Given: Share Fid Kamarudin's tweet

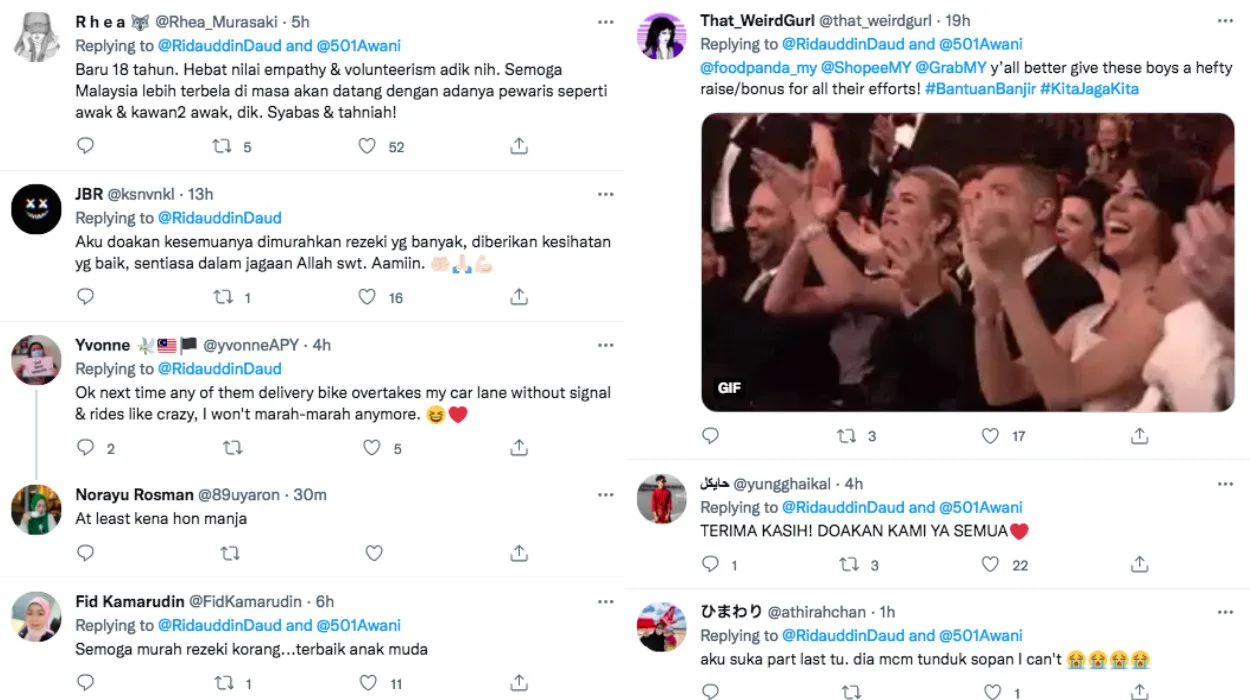Looking at the screenshot, I should [519, 683].
